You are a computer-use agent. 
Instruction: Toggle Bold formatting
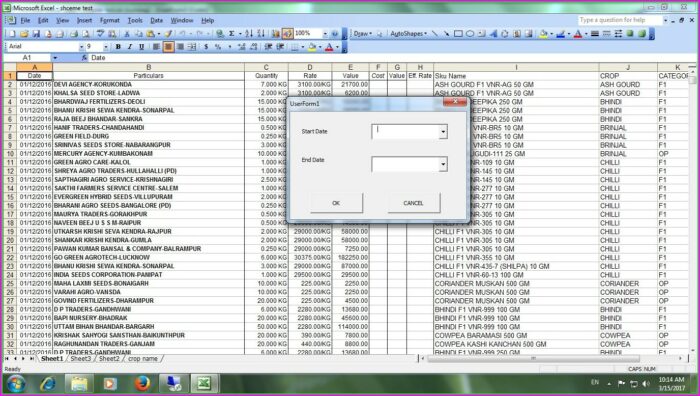point(118,46)
